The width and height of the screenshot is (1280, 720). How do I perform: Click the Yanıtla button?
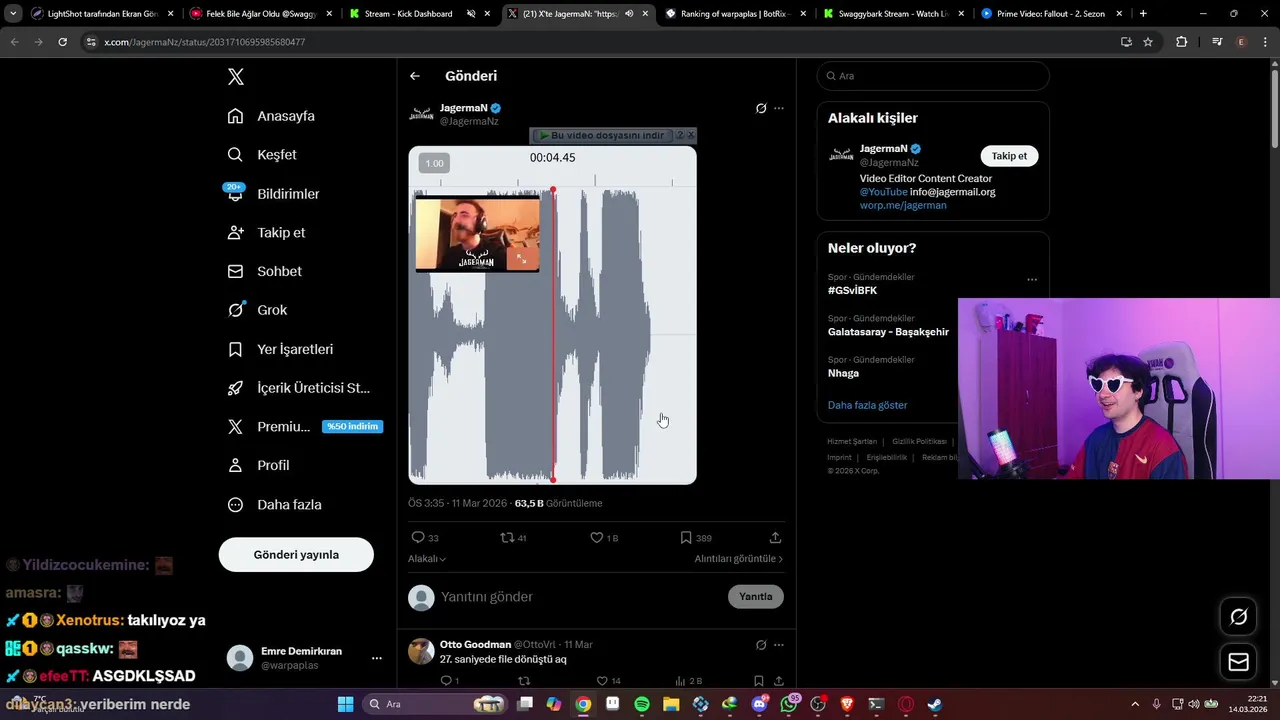pyautogui.click(x=756, y=597)
